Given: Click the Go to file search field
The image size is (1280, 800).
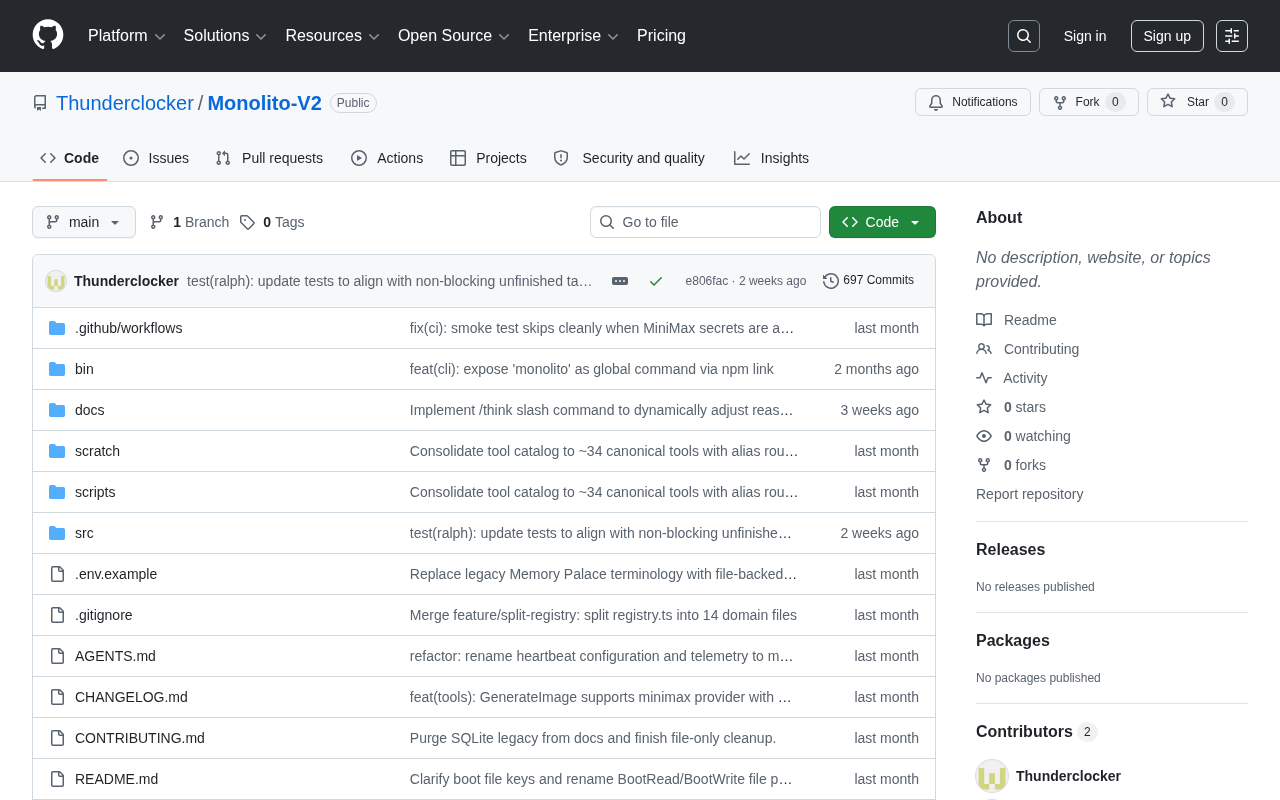Looking at the screenshot, I should [x=705, y=222].
